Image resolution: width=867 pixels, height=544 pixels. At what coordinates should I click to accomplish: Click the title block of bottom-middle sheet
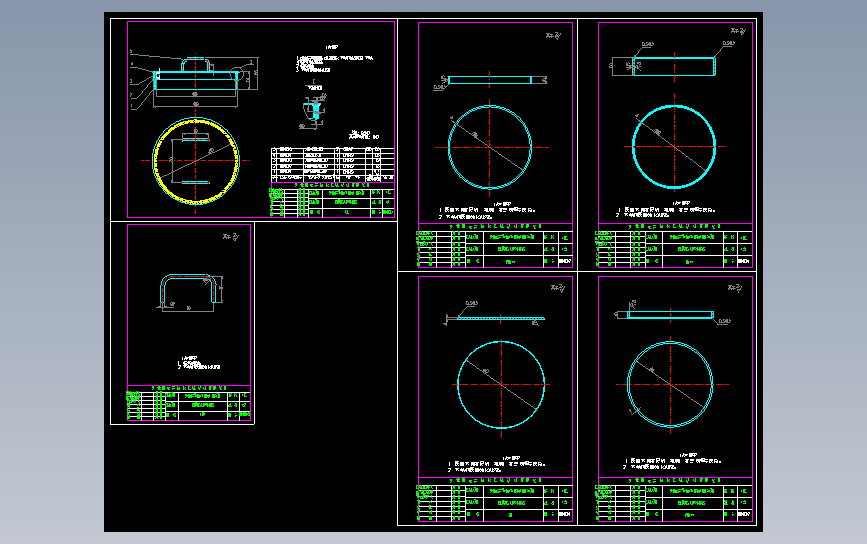494,500
